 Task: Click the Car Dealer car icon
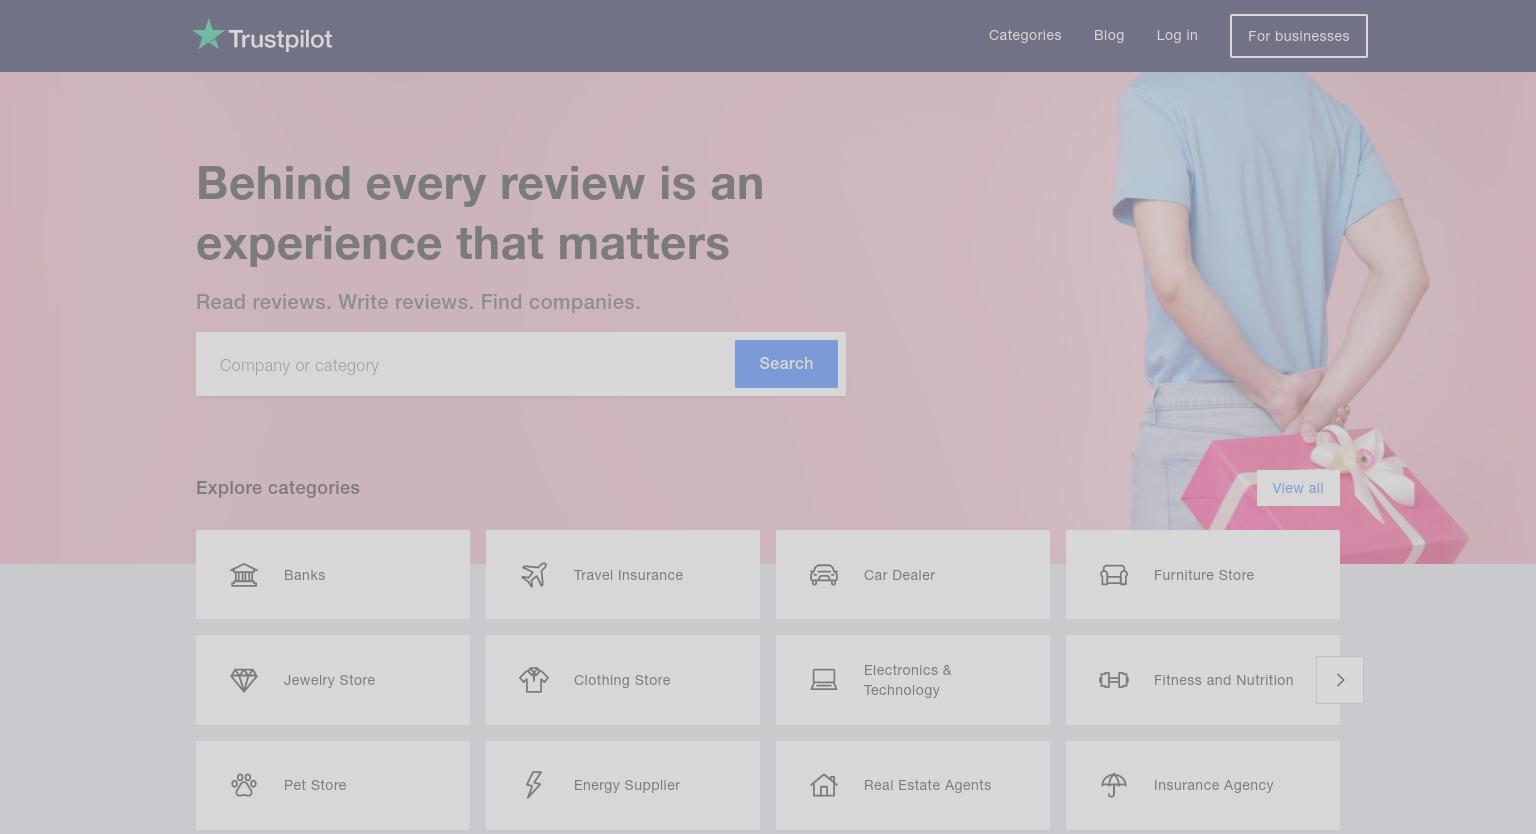click(824, 575)
